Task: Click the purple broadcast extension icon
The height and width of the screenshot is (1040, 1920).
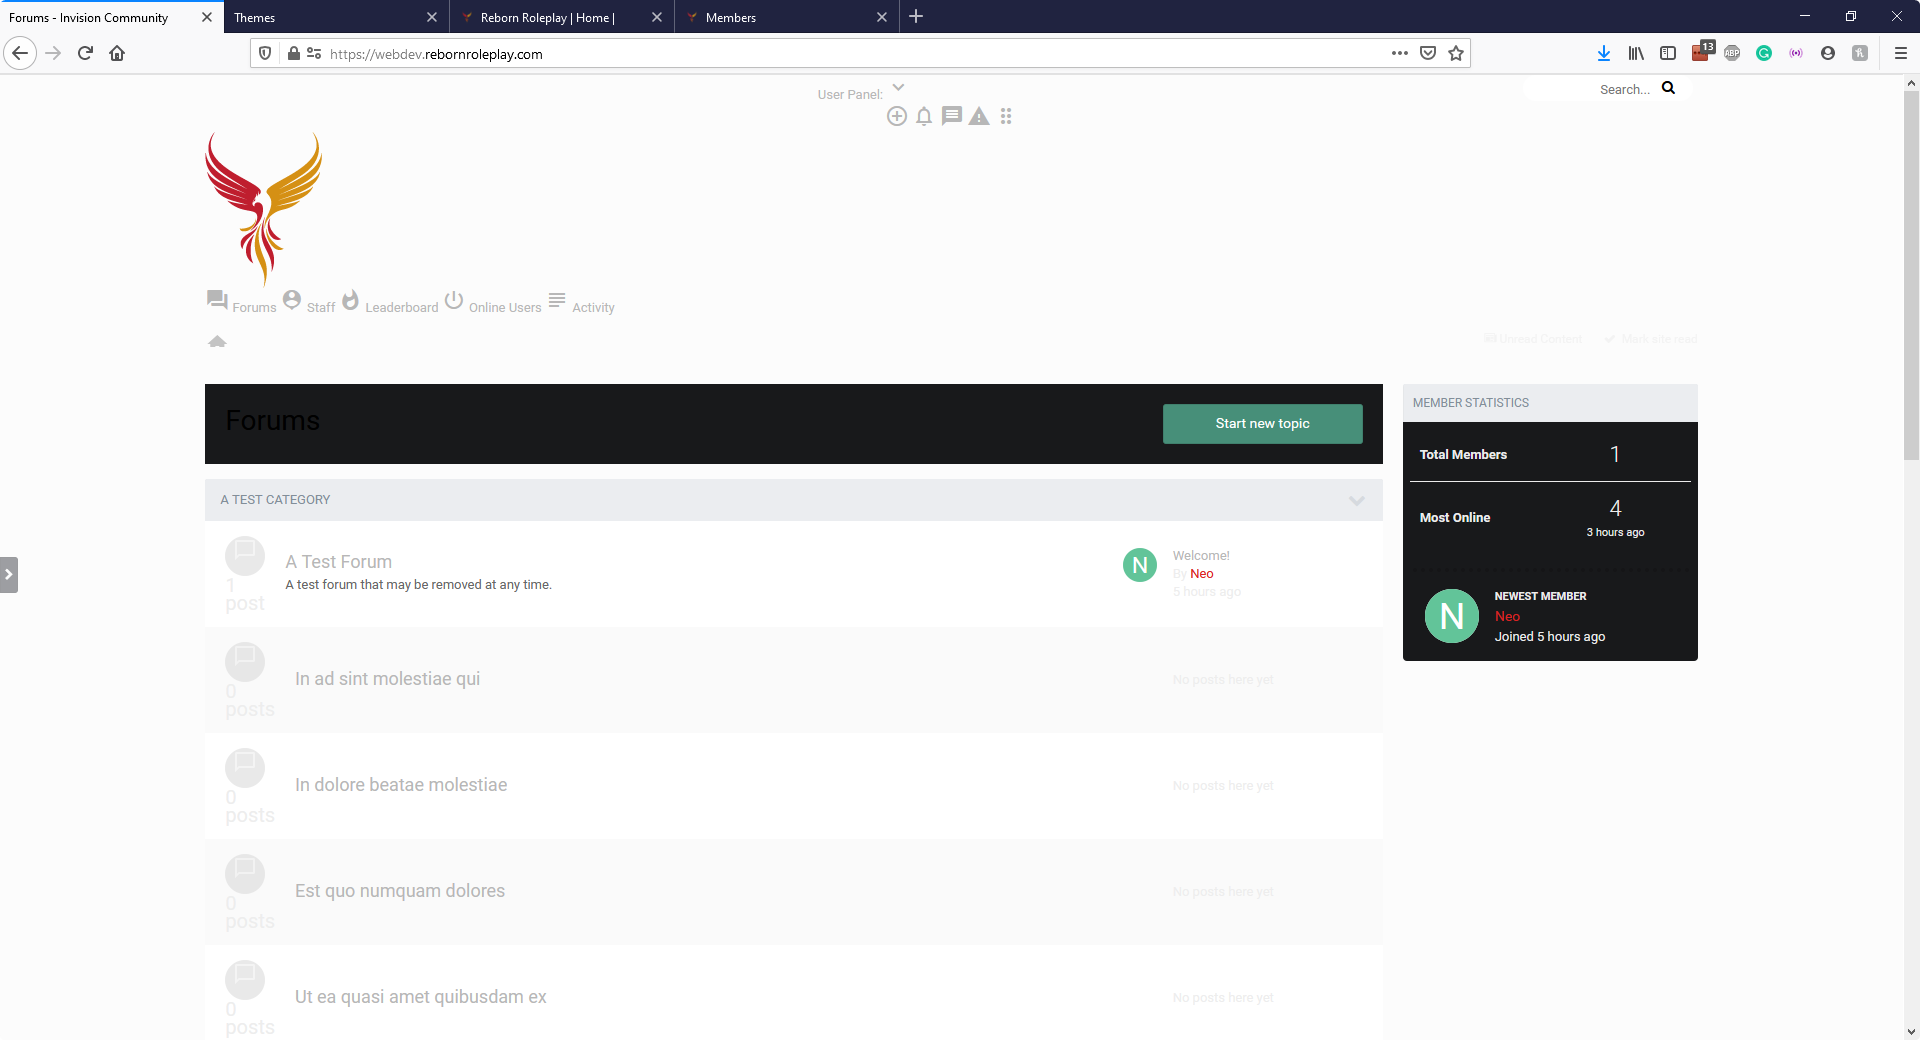Action: point(1796,53)
